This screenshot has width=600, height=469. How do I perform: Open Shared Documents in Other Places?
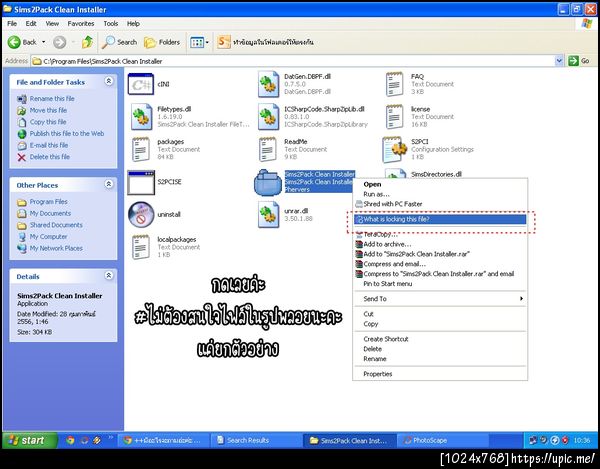[x=56, y=225]
